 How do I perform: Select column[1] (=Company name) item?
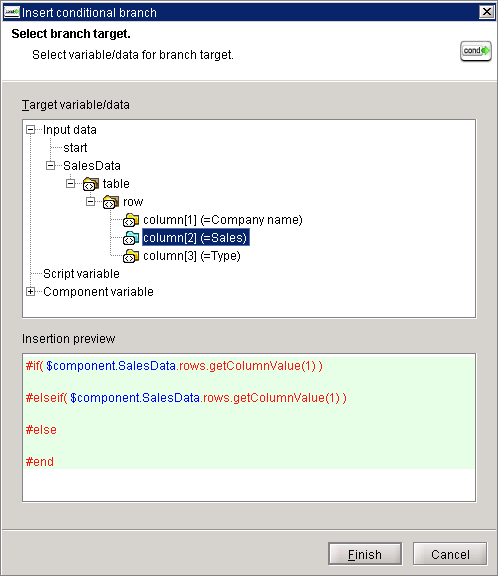(x=223, y=220)
